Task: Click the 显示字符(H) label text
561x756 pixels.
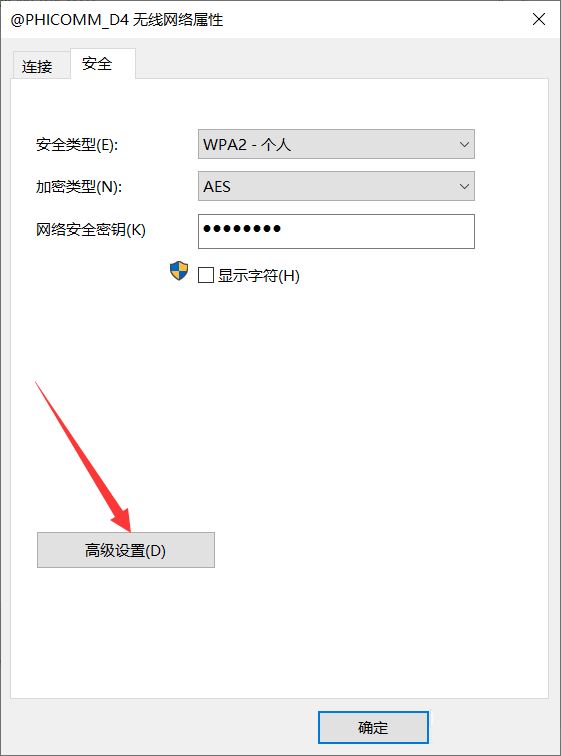Action: click(259, 276)
